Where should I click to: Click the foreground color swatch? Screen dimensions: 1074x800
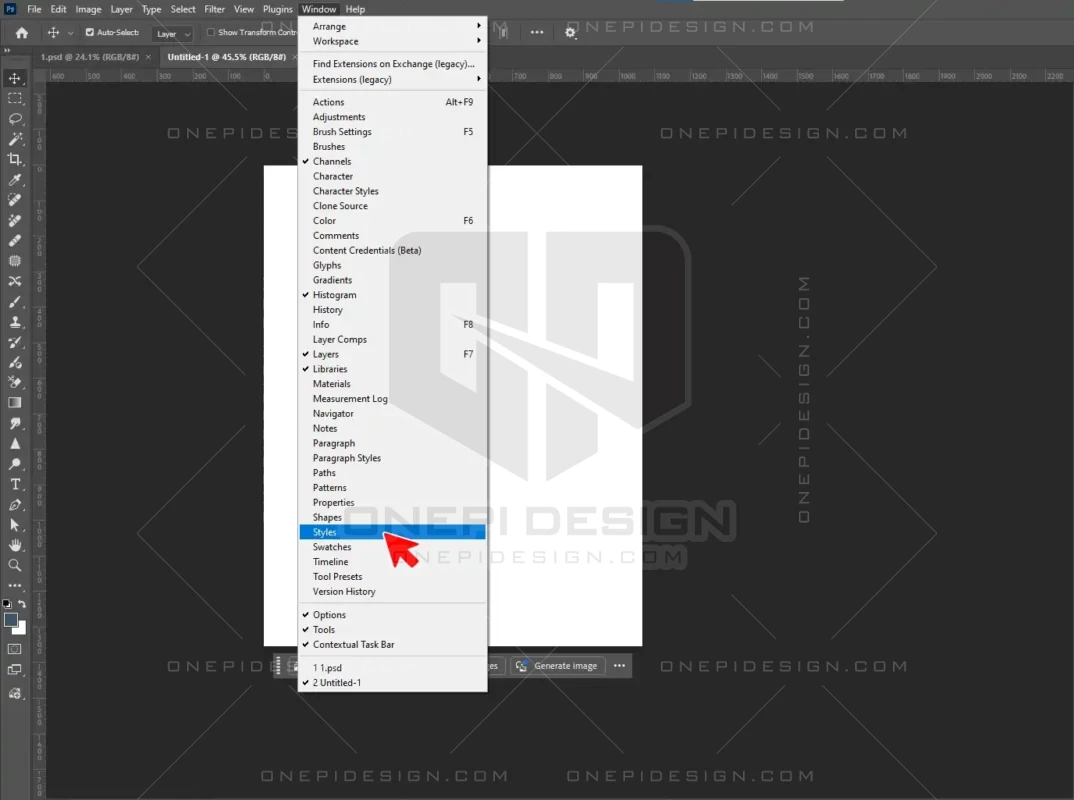tap(11, 620)
